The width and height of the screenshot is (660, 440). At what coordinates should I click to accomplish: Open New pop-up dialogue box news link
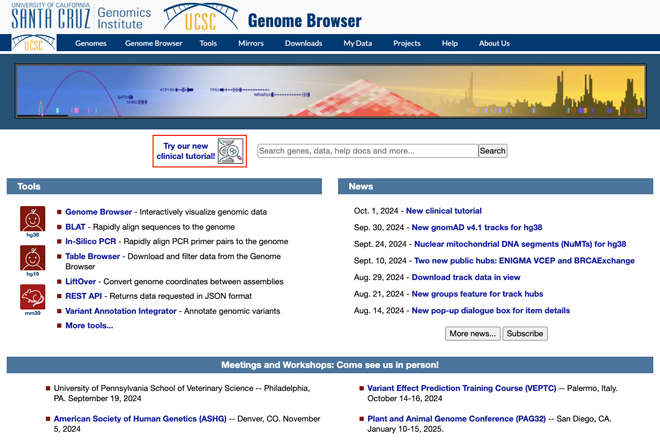(491, 310)
